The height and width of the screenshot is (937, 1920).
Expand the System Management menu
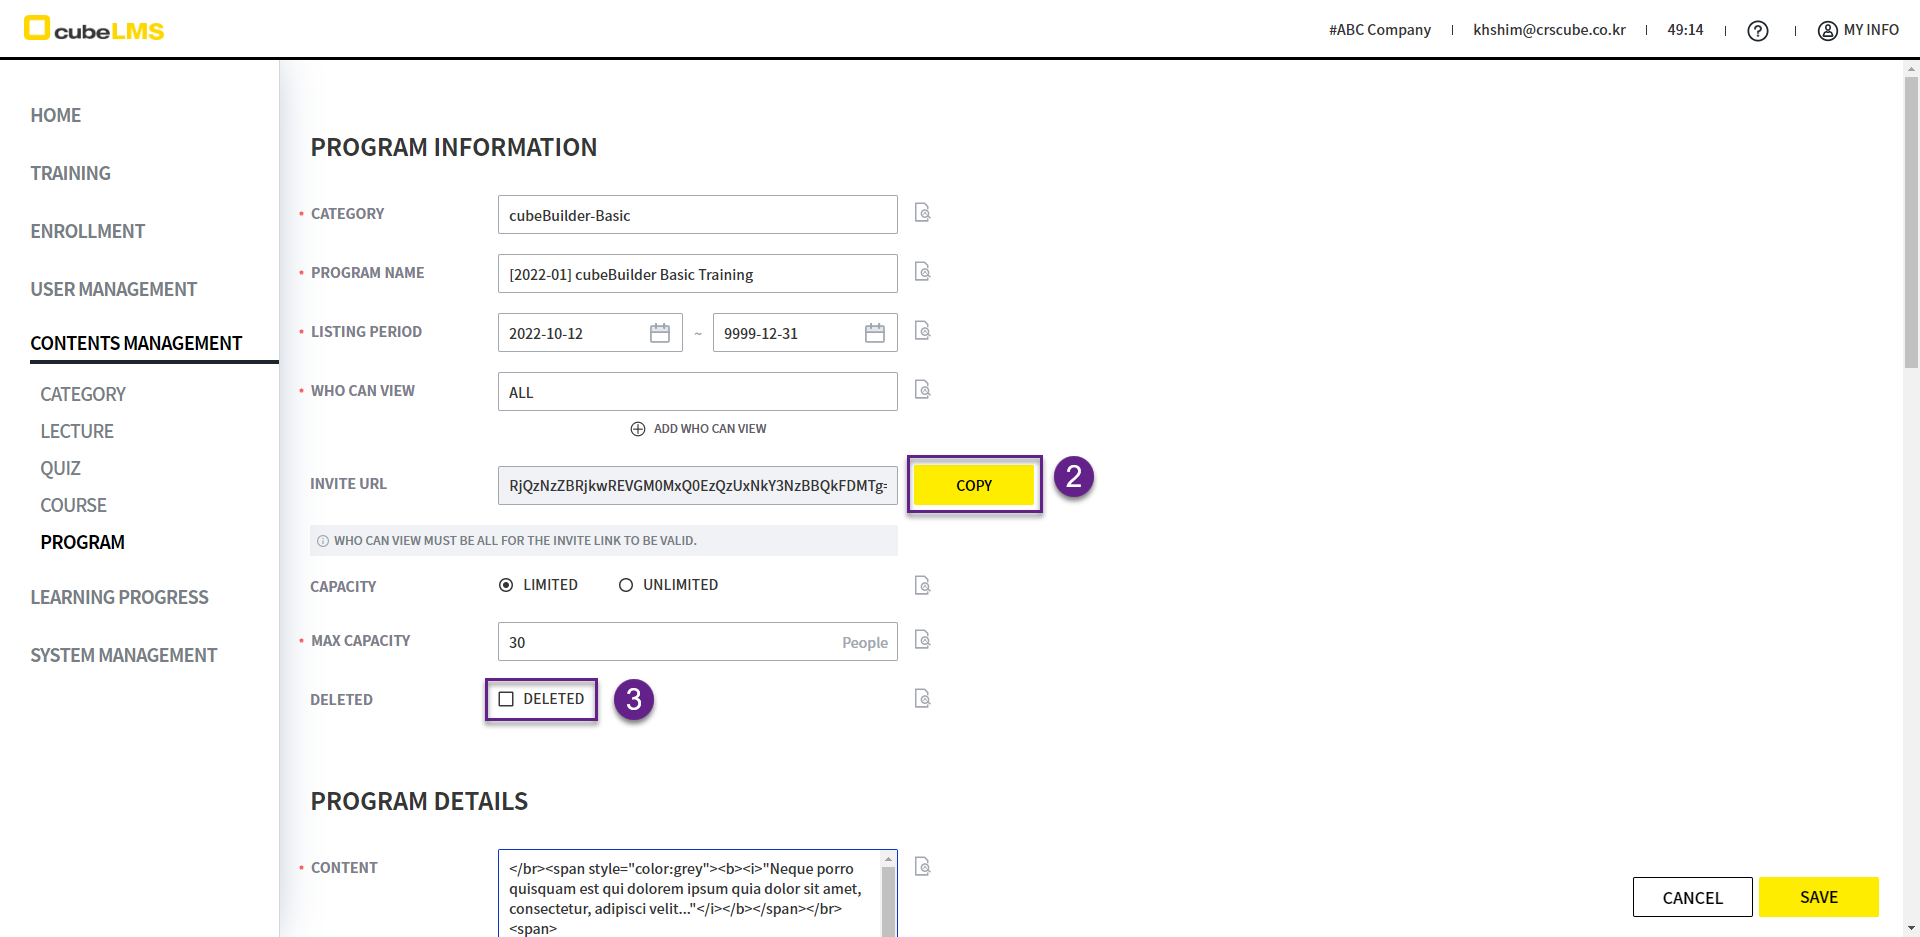pyautogui.click(x=123, y=655)
